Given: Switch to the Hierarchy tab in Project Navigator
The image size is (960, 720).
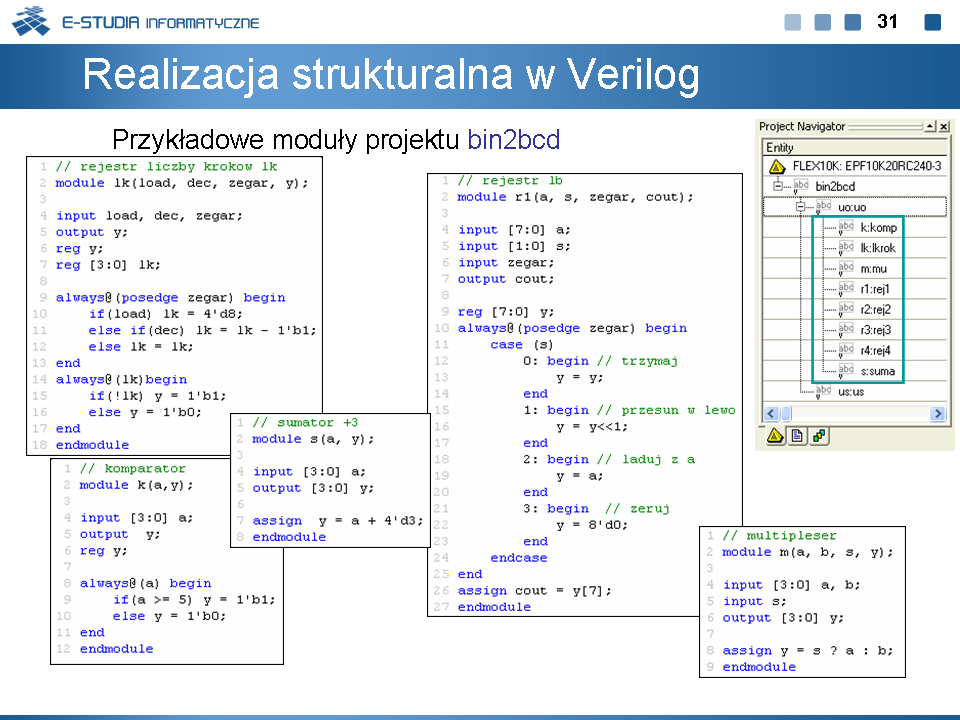Looking at the screenshot, I should point(775,436).
